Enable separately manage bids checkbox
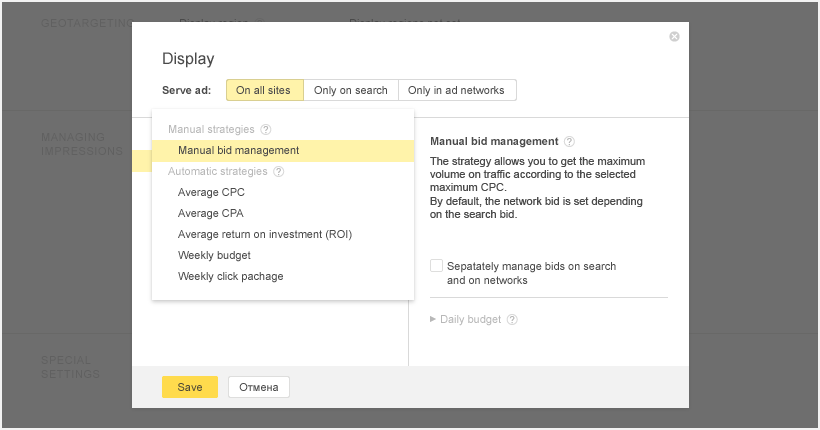This screenshot has height=430, width=820. (436, 265)
